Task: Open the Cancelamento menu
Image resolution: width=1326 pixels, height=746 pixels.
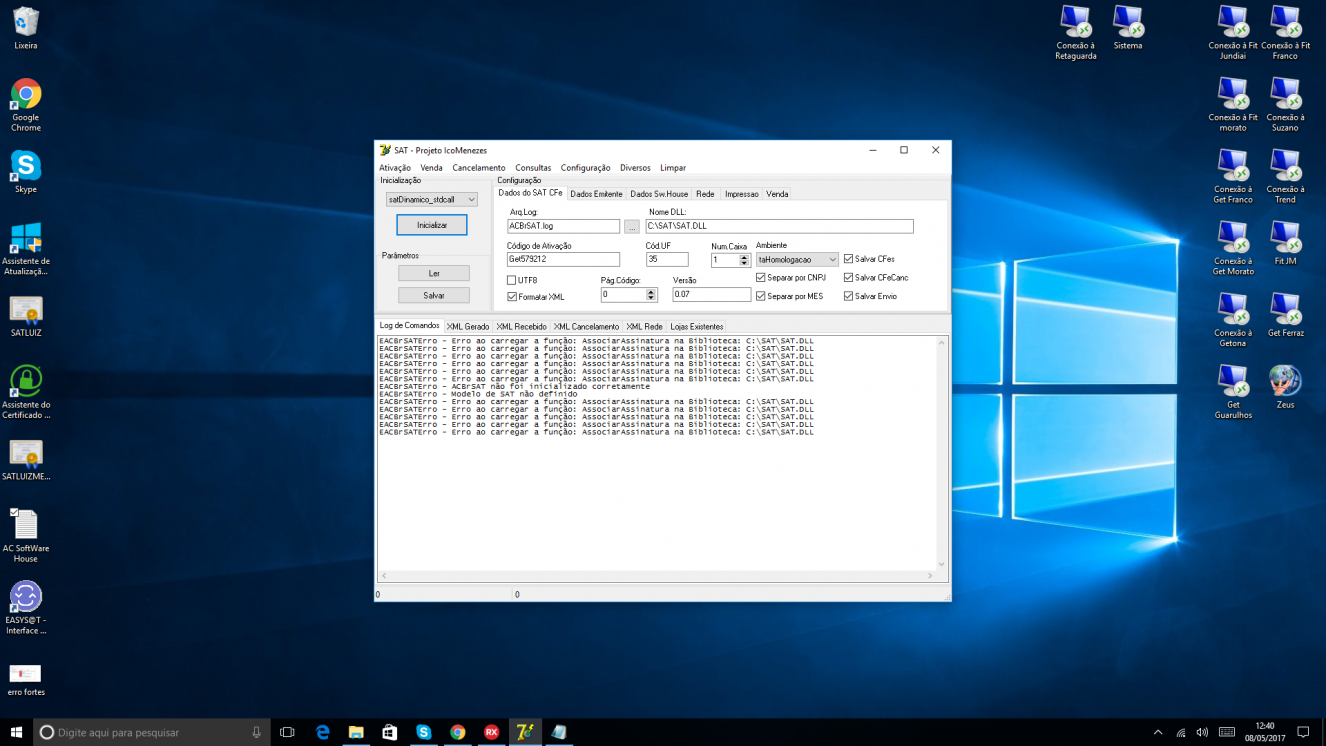Action: point(479,168)
